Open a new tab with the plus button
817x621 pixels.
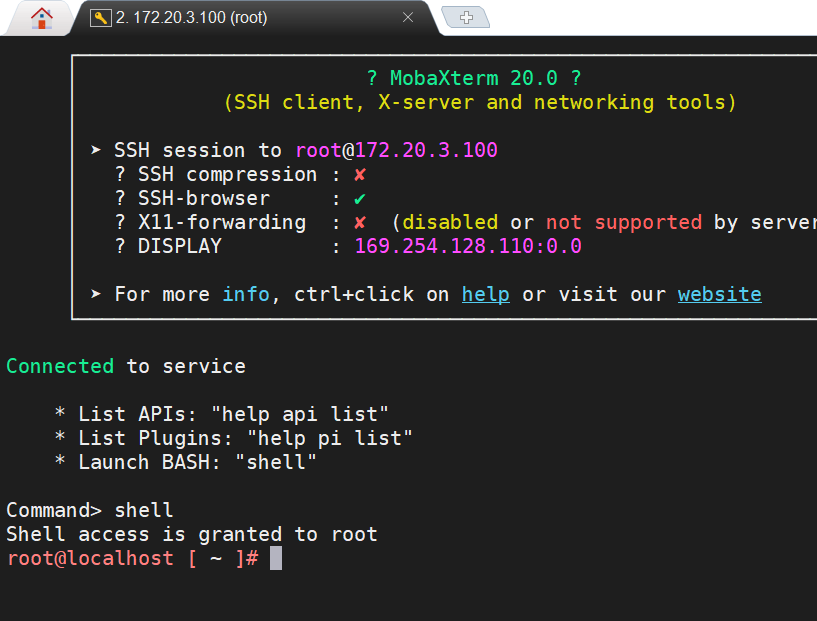[x=466, y=17]
